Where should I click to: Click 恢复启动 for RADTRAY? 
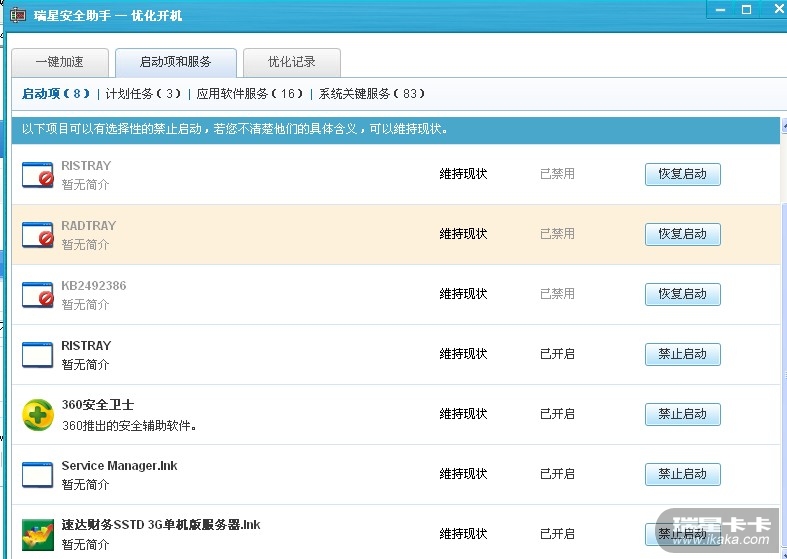pos(682,234)
